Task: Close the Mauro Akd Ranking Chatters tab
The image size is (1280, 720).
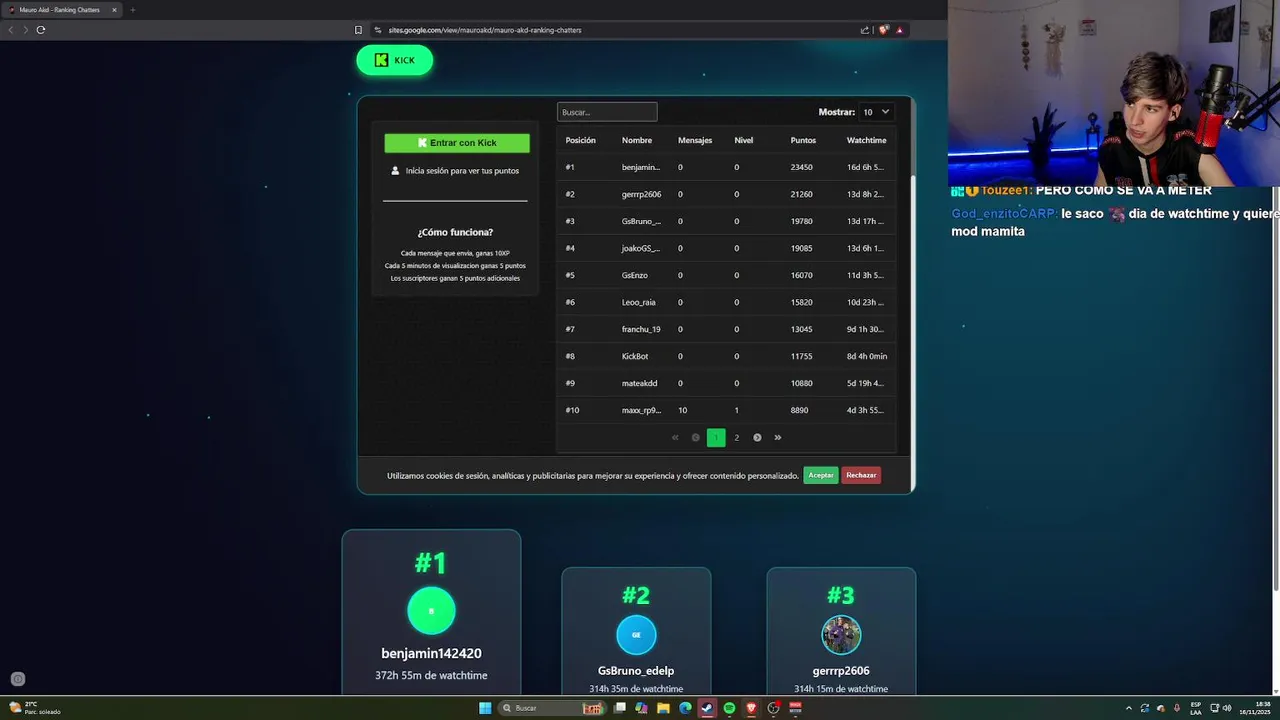Action: pos(114,10)
